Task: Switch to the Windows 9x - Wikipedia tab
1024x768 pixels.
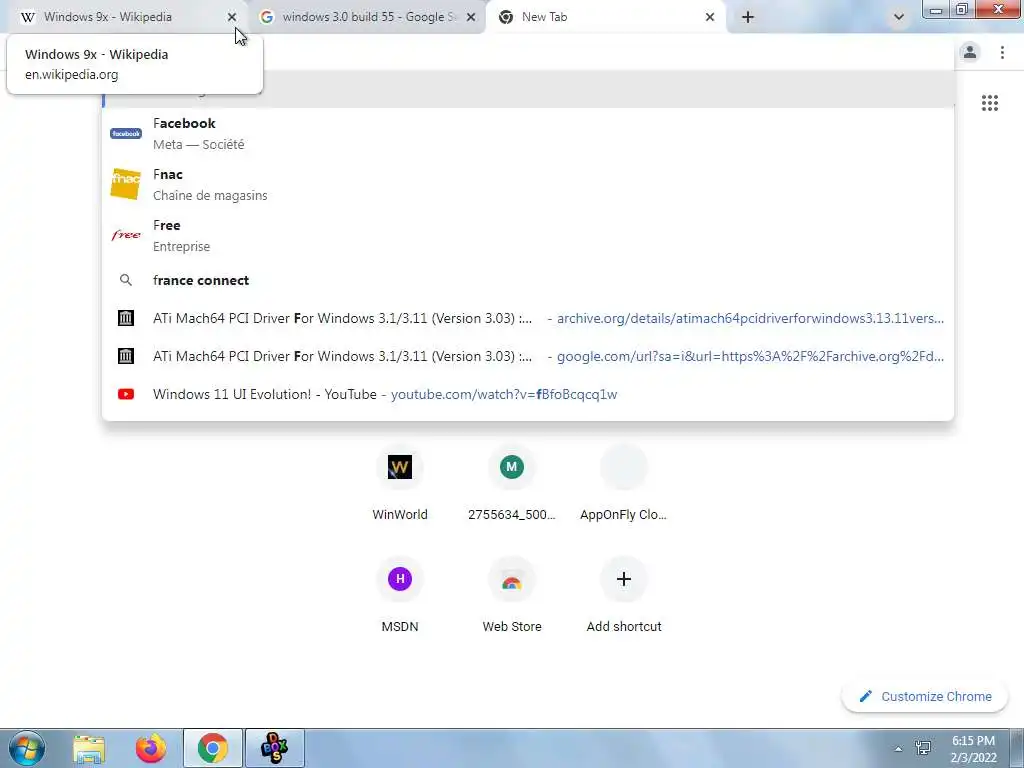Action: (124, 17)
